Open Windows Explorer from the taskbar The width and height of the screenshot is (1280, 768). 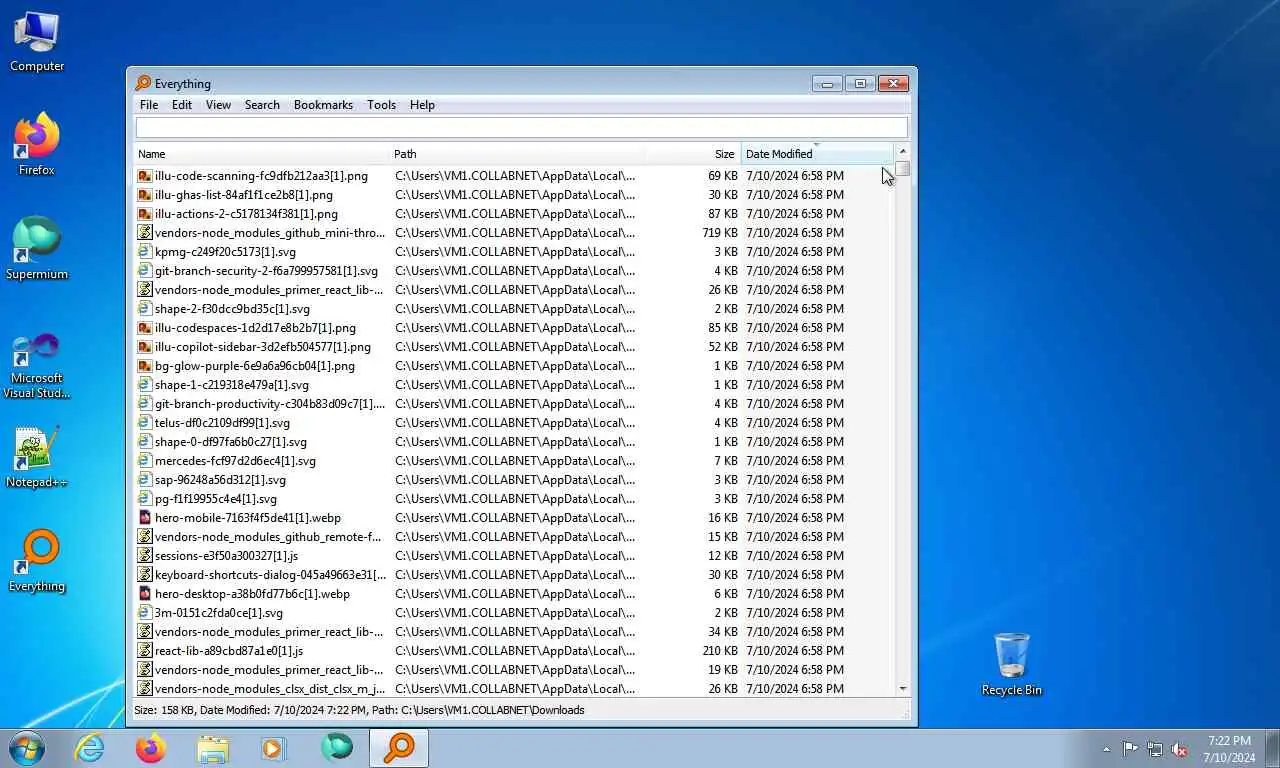coord(213,748)
